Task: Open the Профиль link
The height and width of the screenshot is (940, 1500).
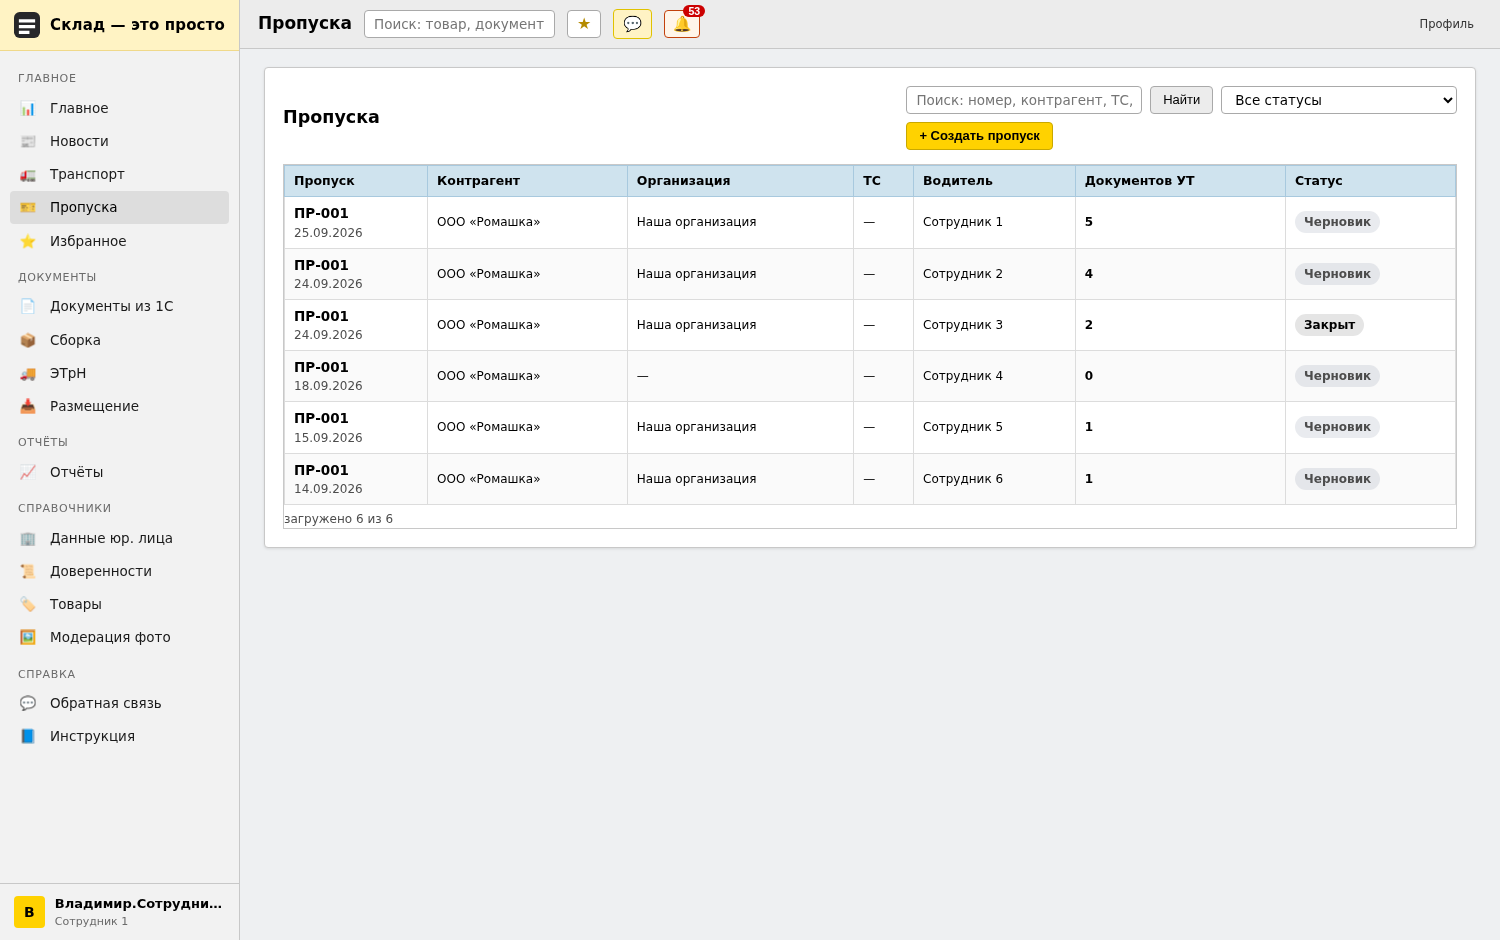Action: [1446, 24]
